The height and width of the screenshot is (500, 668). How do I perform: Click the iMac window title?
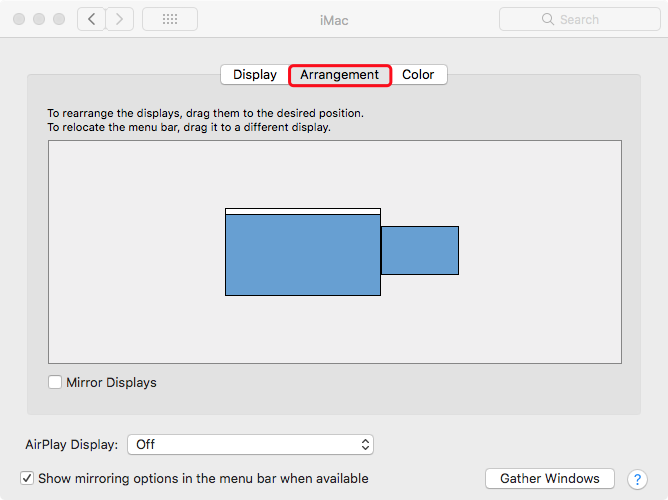334,20
